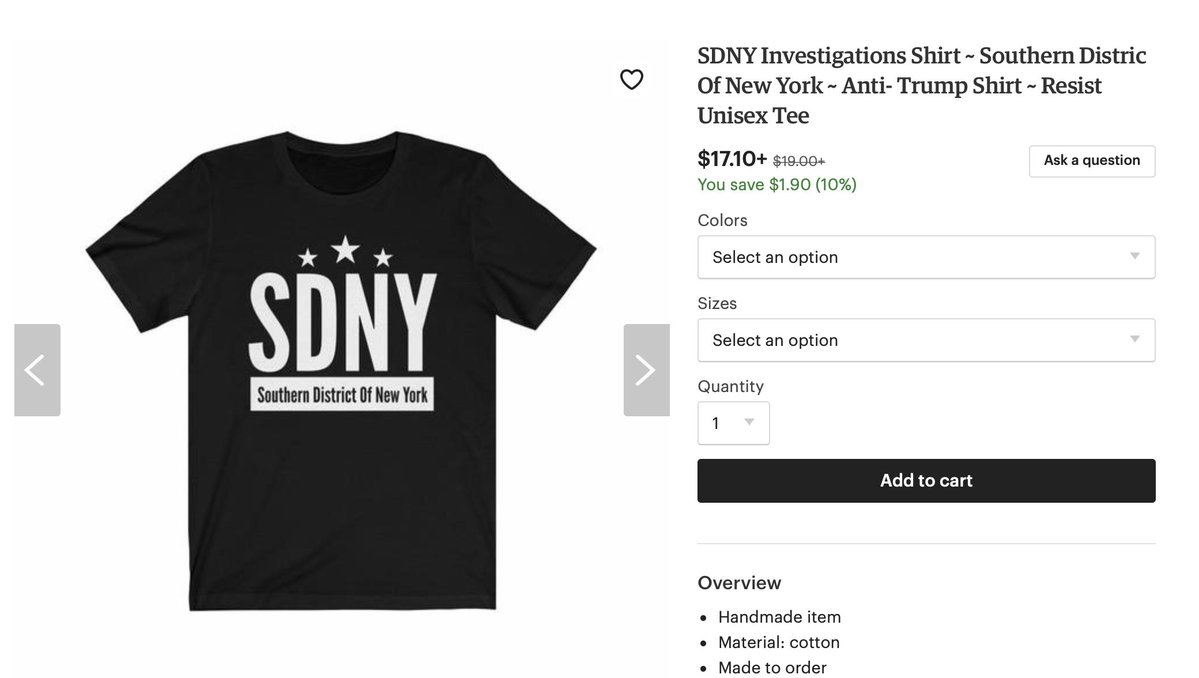1199x678 pixels.
Task: Click the Quantity selector arrow icon
Action: pyautogui.click(x=749, y=422)
